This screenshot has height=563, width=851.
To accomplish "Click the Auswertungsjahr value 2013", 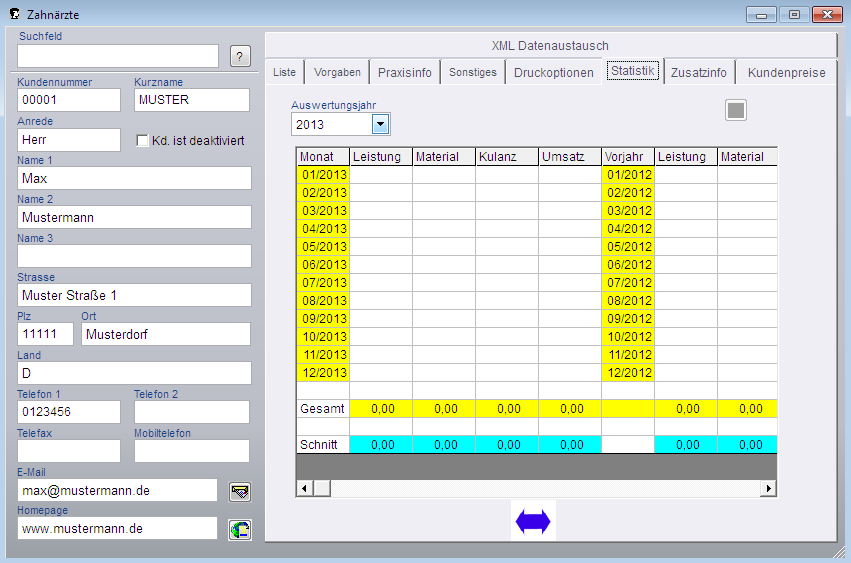I will 332,124.
